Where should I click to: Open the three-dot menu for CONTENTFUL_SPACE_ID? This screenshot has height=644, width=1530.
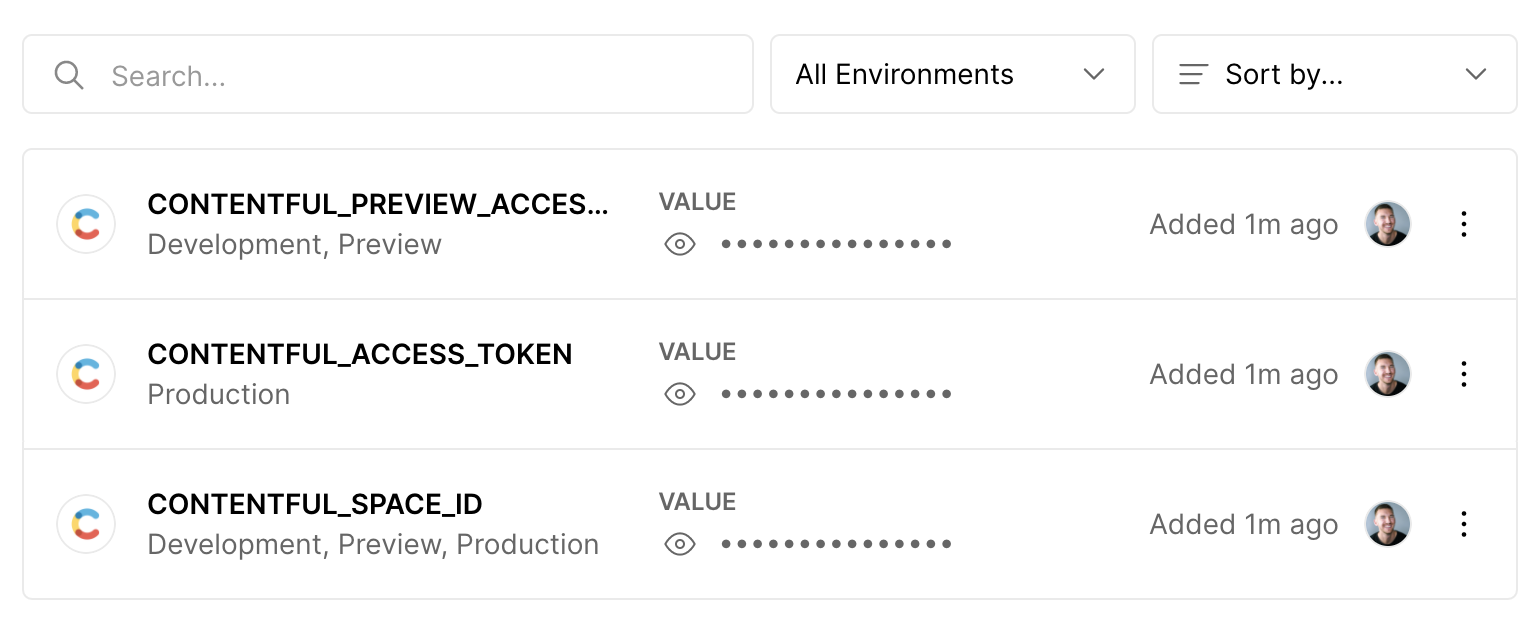(x=1463, y=524)
